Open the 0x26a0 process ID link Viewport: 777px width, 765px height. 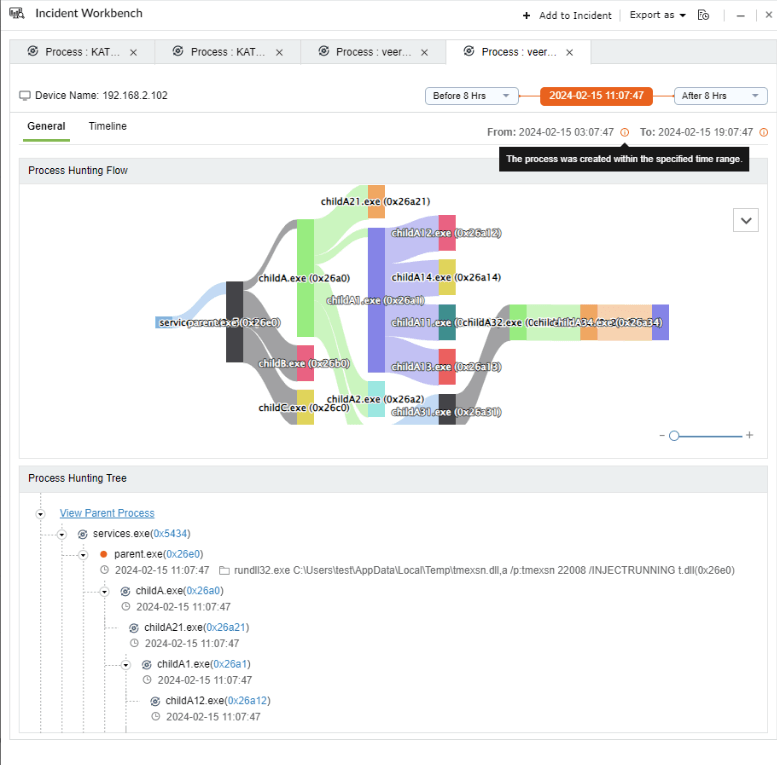pos(203,591)
